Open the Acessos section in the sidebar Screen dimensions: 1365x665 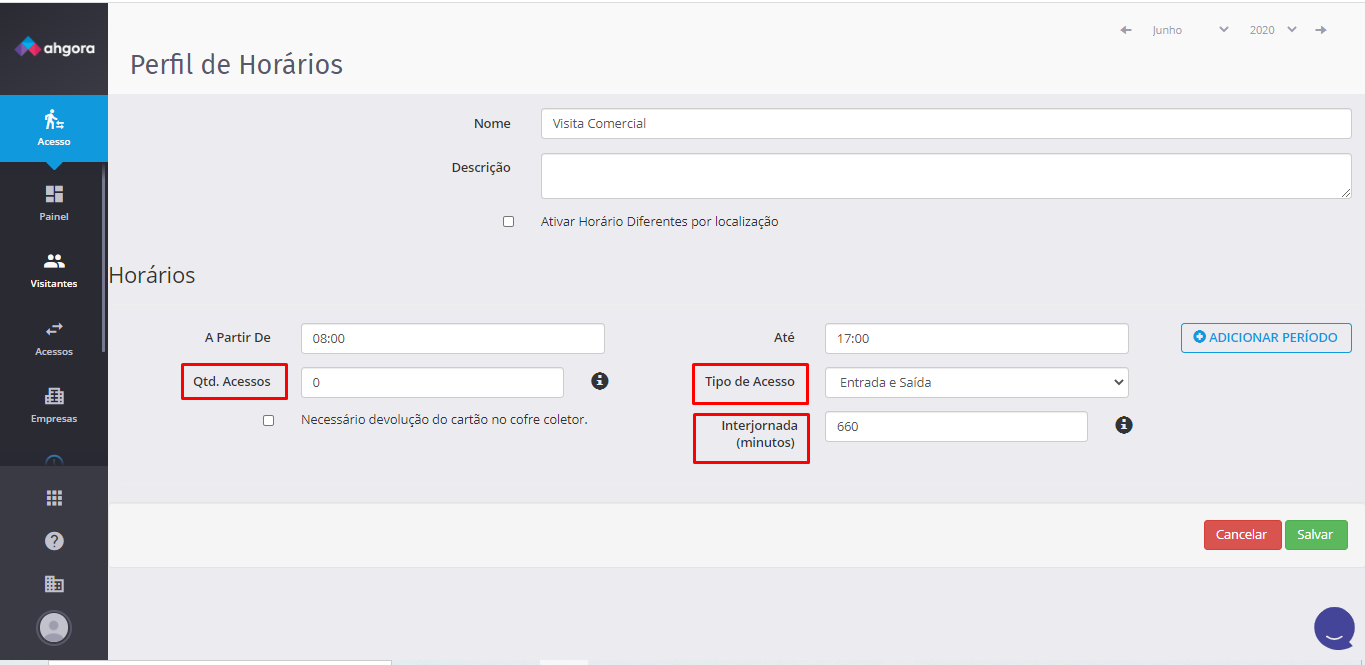click(54, 337)
